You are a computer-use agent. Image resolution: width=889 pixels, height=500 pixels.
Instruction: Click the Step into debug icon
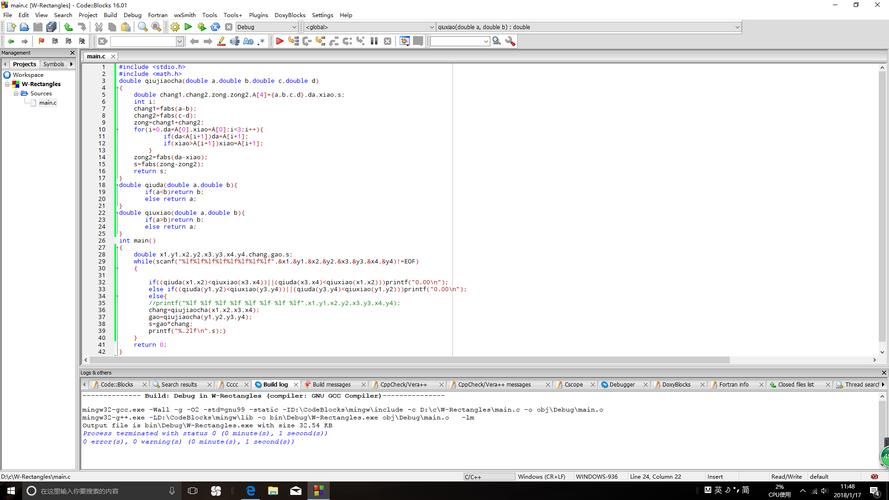[x=320, y=41]
